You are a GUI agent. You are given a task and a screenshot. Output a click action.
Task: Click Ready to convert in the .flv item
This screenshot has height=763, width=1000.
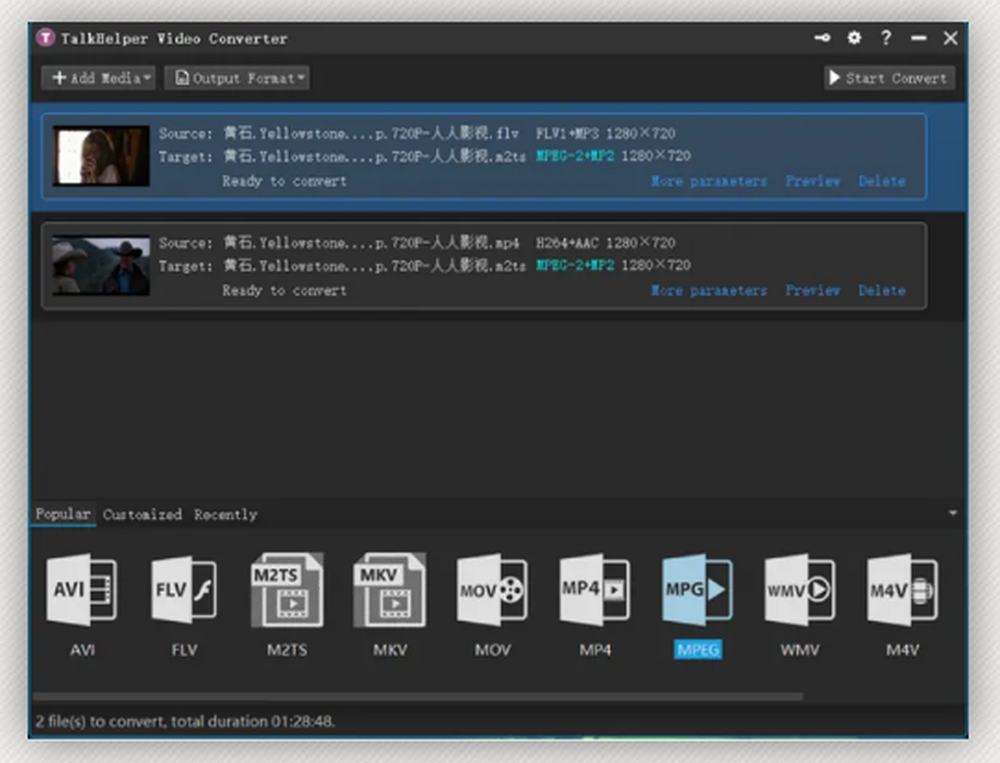(284, 181)
